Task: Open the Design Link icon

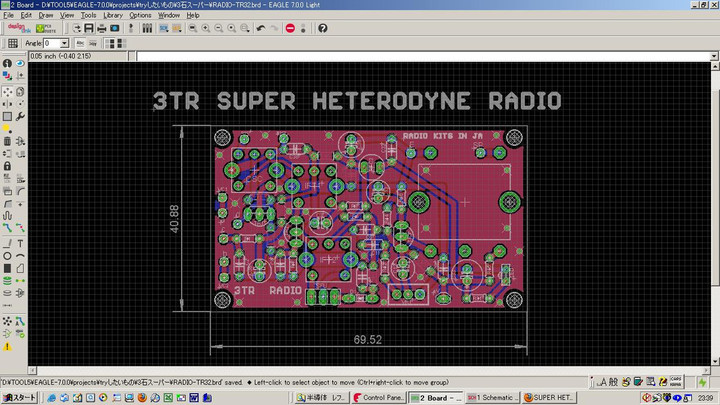Action: pos(19,28)
